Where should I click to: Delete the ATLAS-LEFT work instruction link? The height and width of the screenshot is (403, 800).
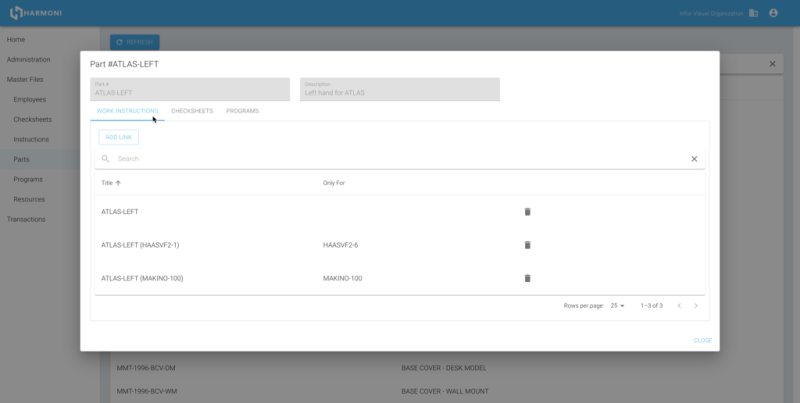527,211
